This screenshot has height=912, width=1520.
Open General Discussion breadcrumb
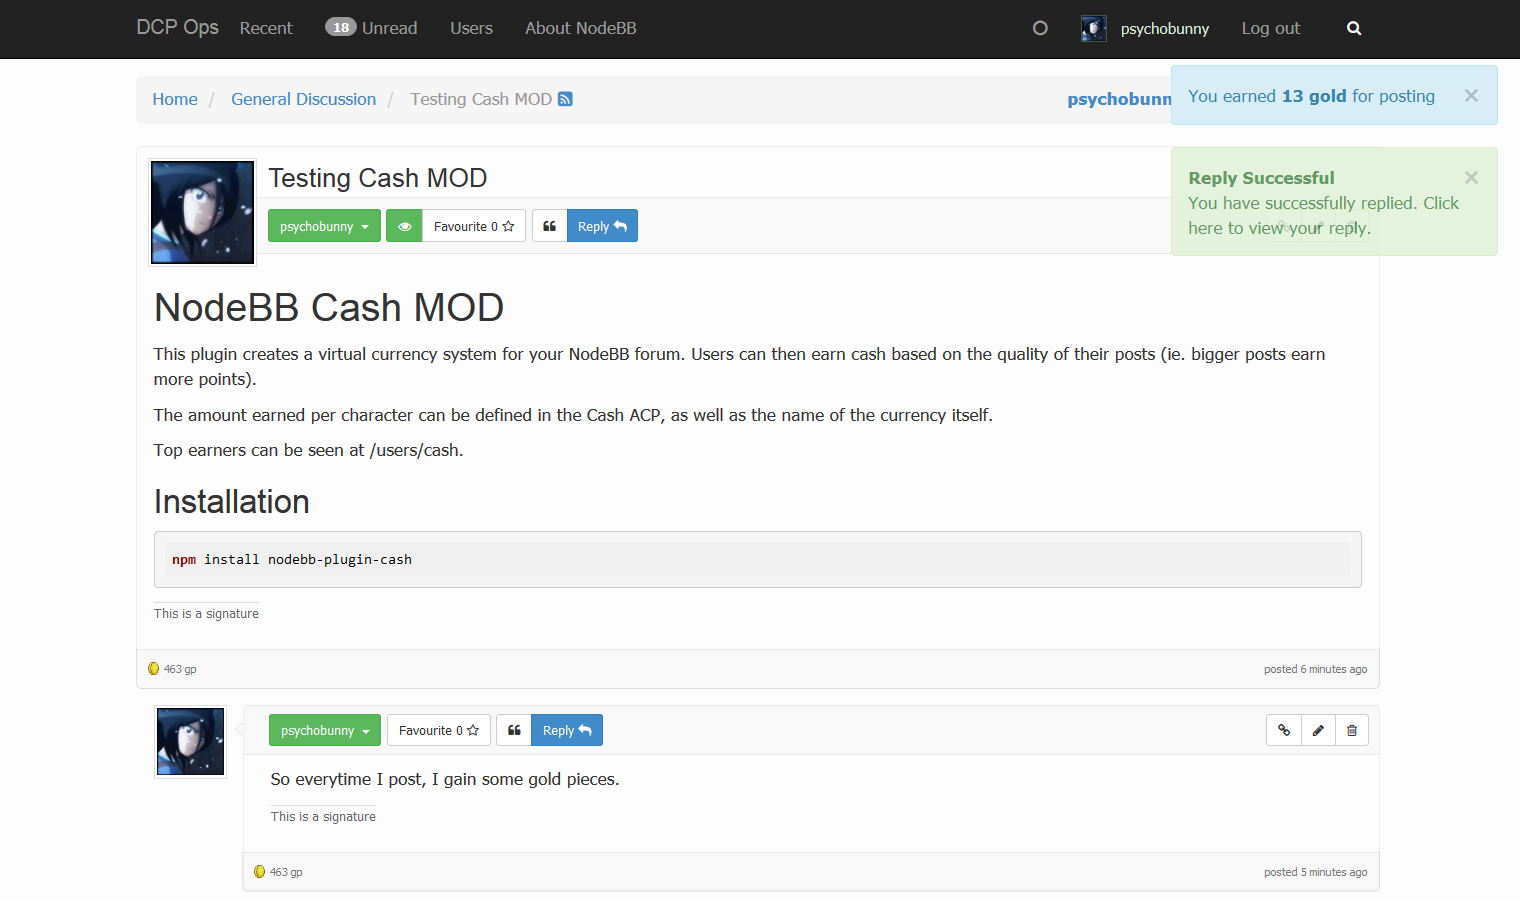point(304,99)
